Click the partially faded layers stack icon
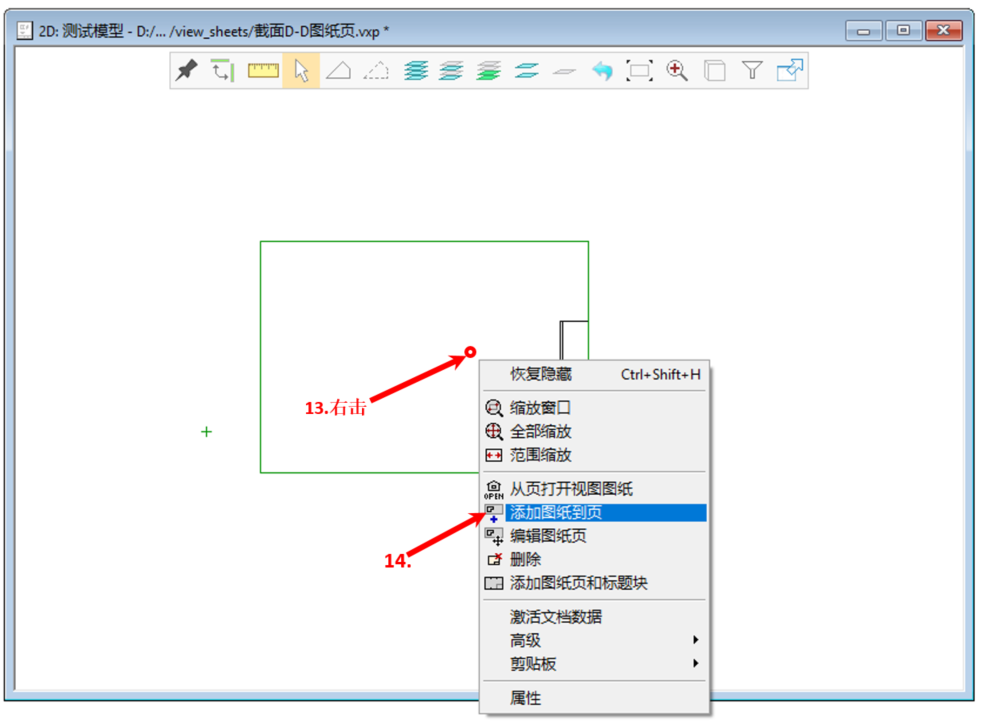The image size is (983, 726). [x=451, y=70]
